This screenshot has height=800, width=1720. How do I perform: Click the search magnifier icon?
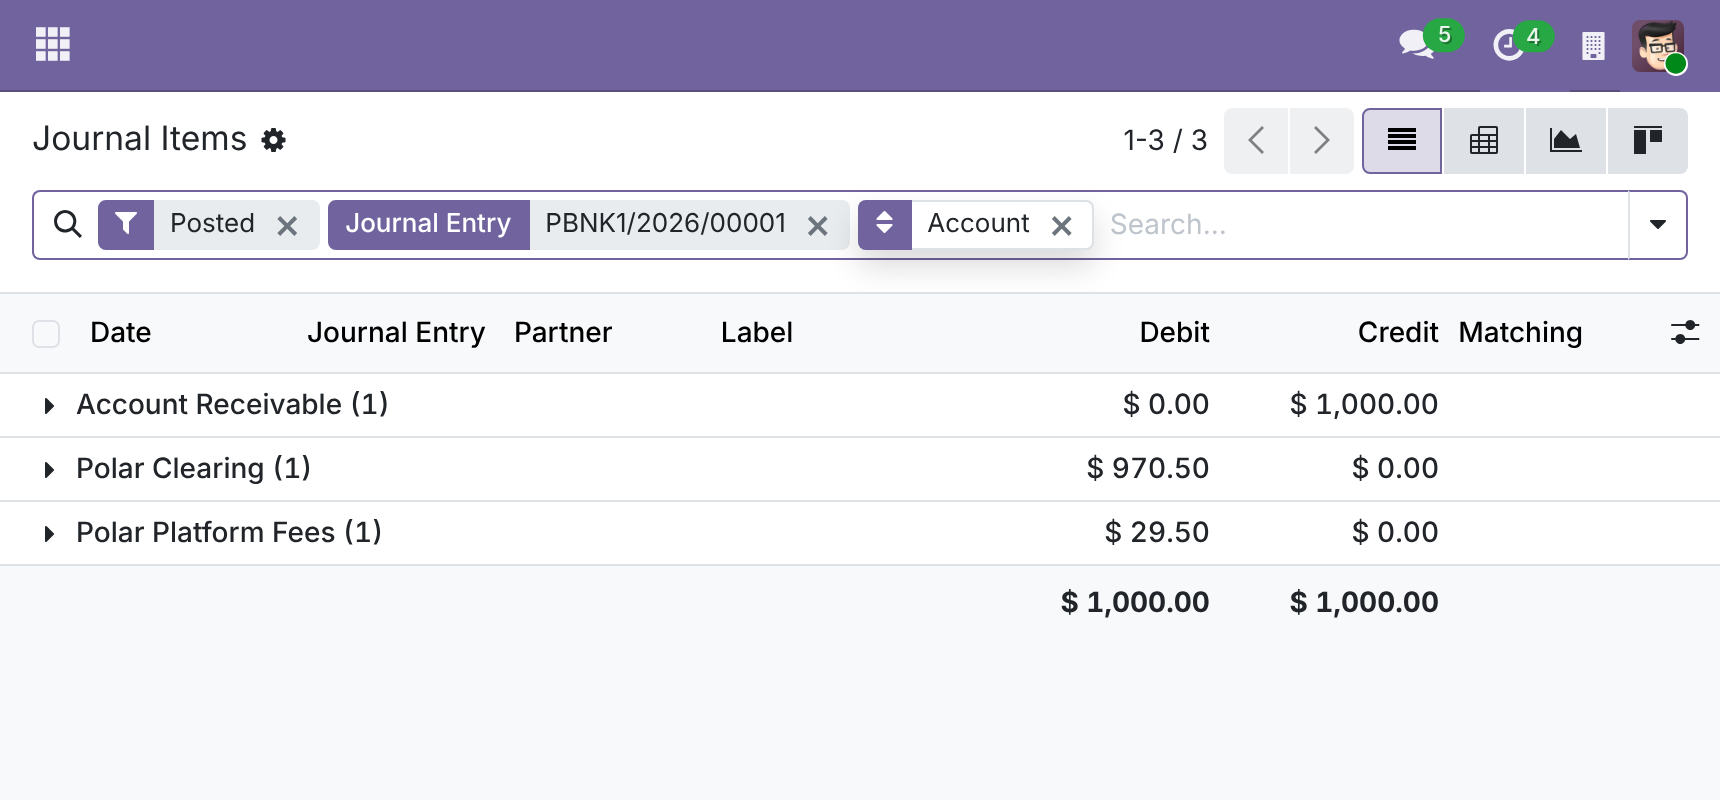click(x=67, y=224)
